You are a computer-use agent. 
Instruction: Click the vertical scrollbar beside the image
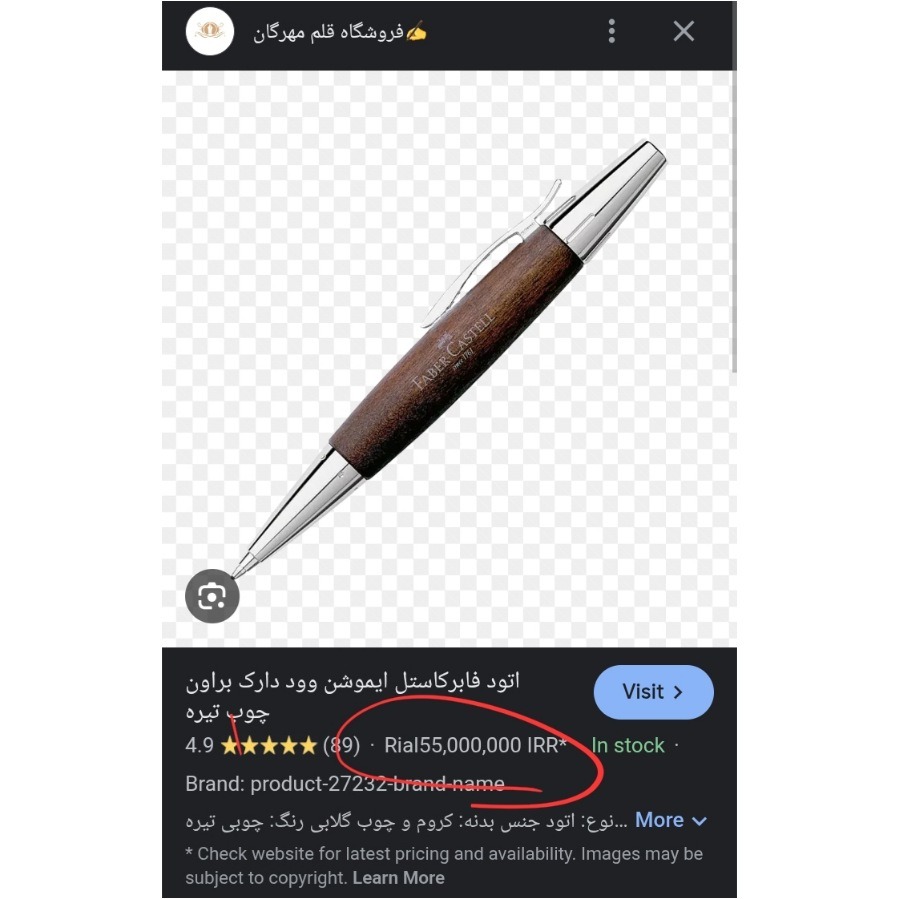[734, 222]
